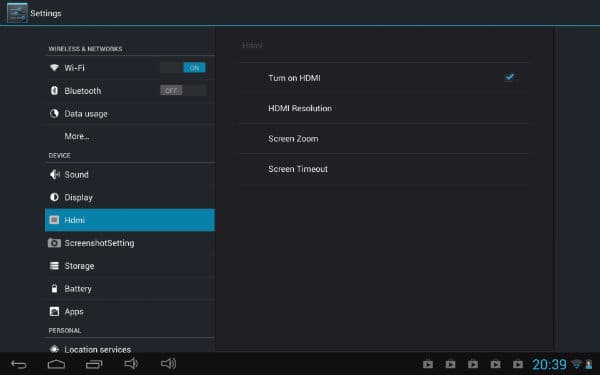Image resolution: width=600 pixels, height=375 pixels.
Task: Tap the notification icon immediately left of clock
Action: pos(518,364)
